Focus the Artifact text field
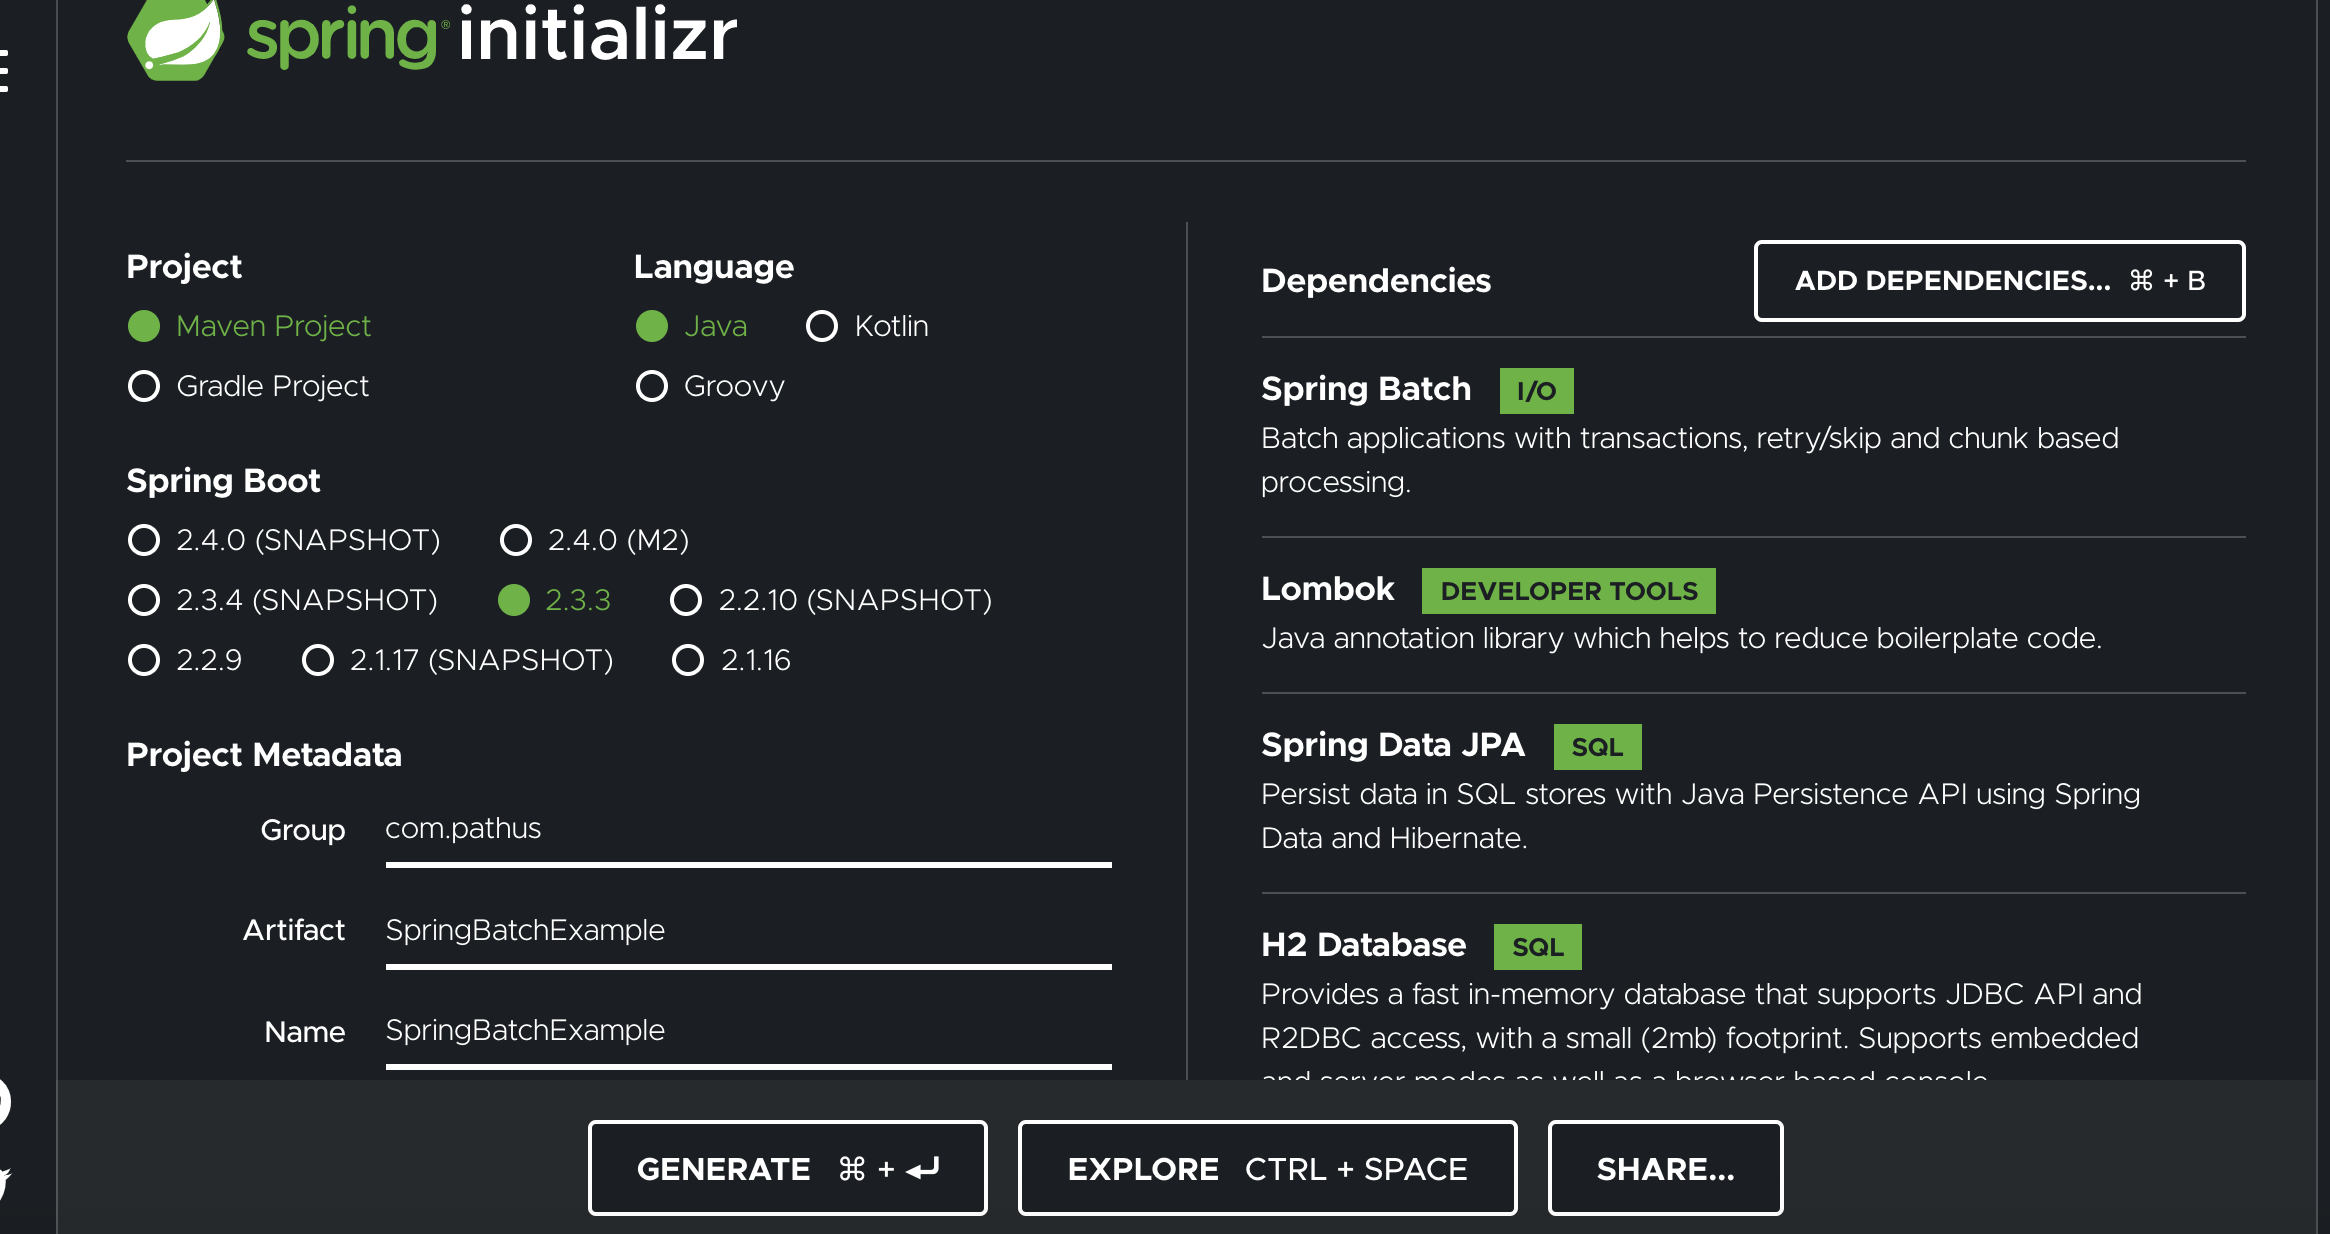Viewport: 2330px width, 1234px height. point(748,931)
